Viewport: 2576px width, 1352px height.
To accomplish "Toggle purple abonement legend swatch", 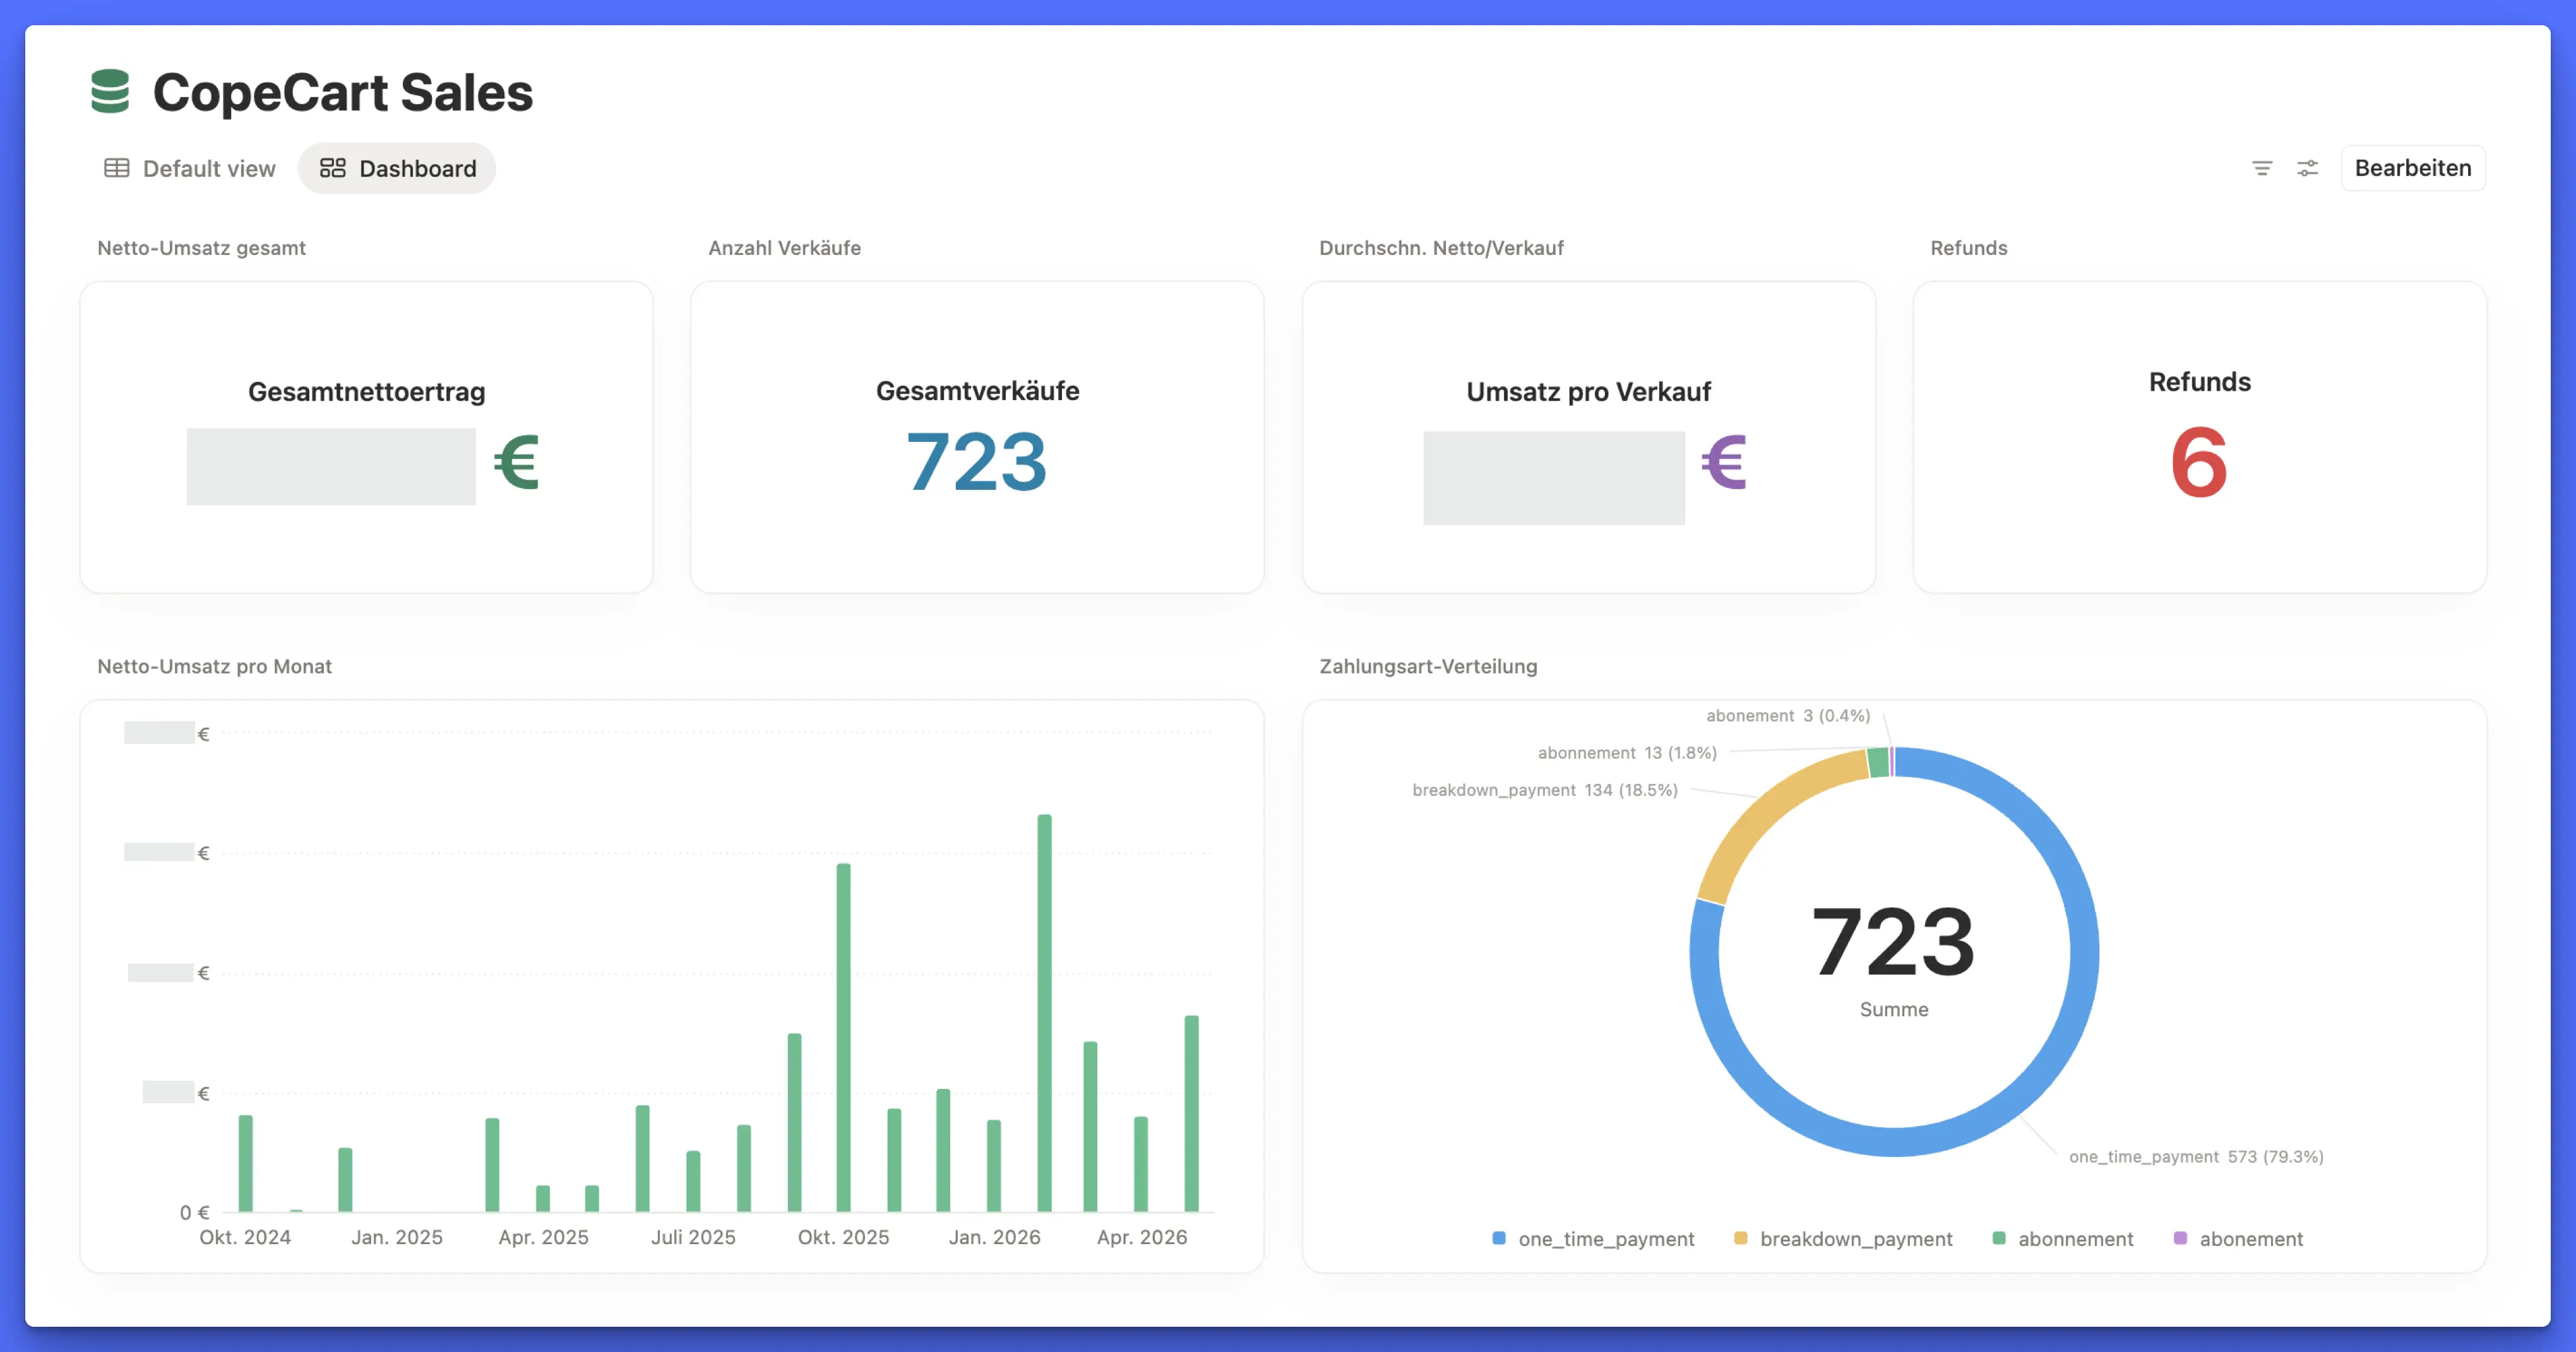I will pos(2180,1238).
